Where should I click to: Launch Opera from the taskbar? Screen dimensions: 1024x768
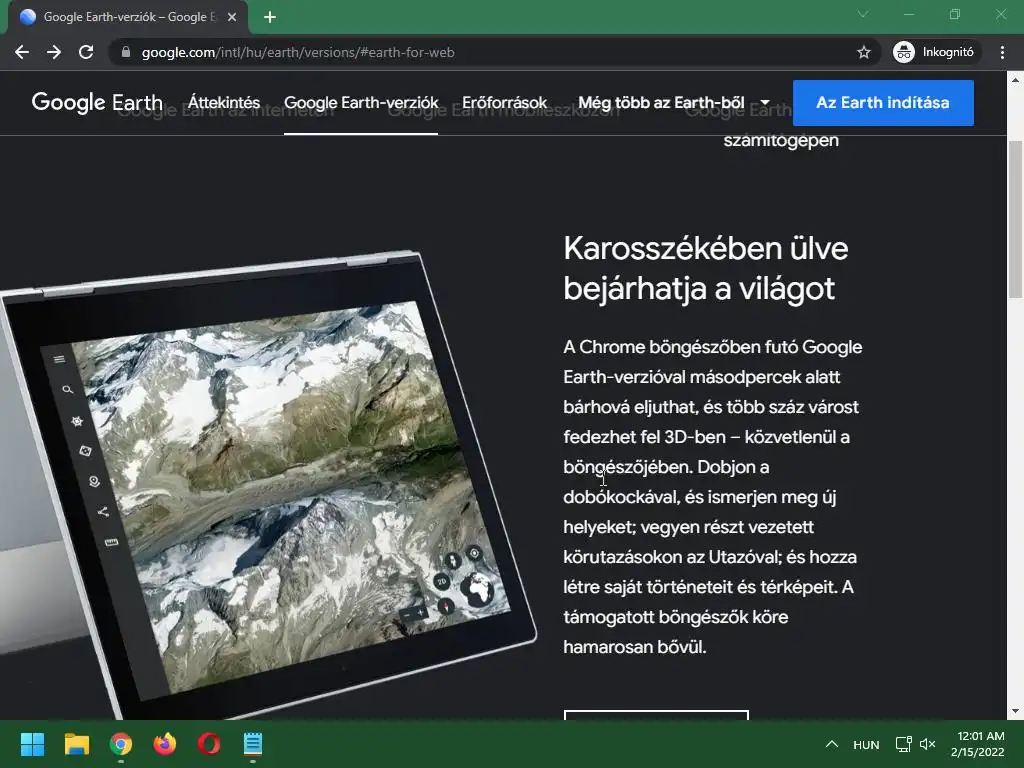pyautogui.click(x=209, y=744)
